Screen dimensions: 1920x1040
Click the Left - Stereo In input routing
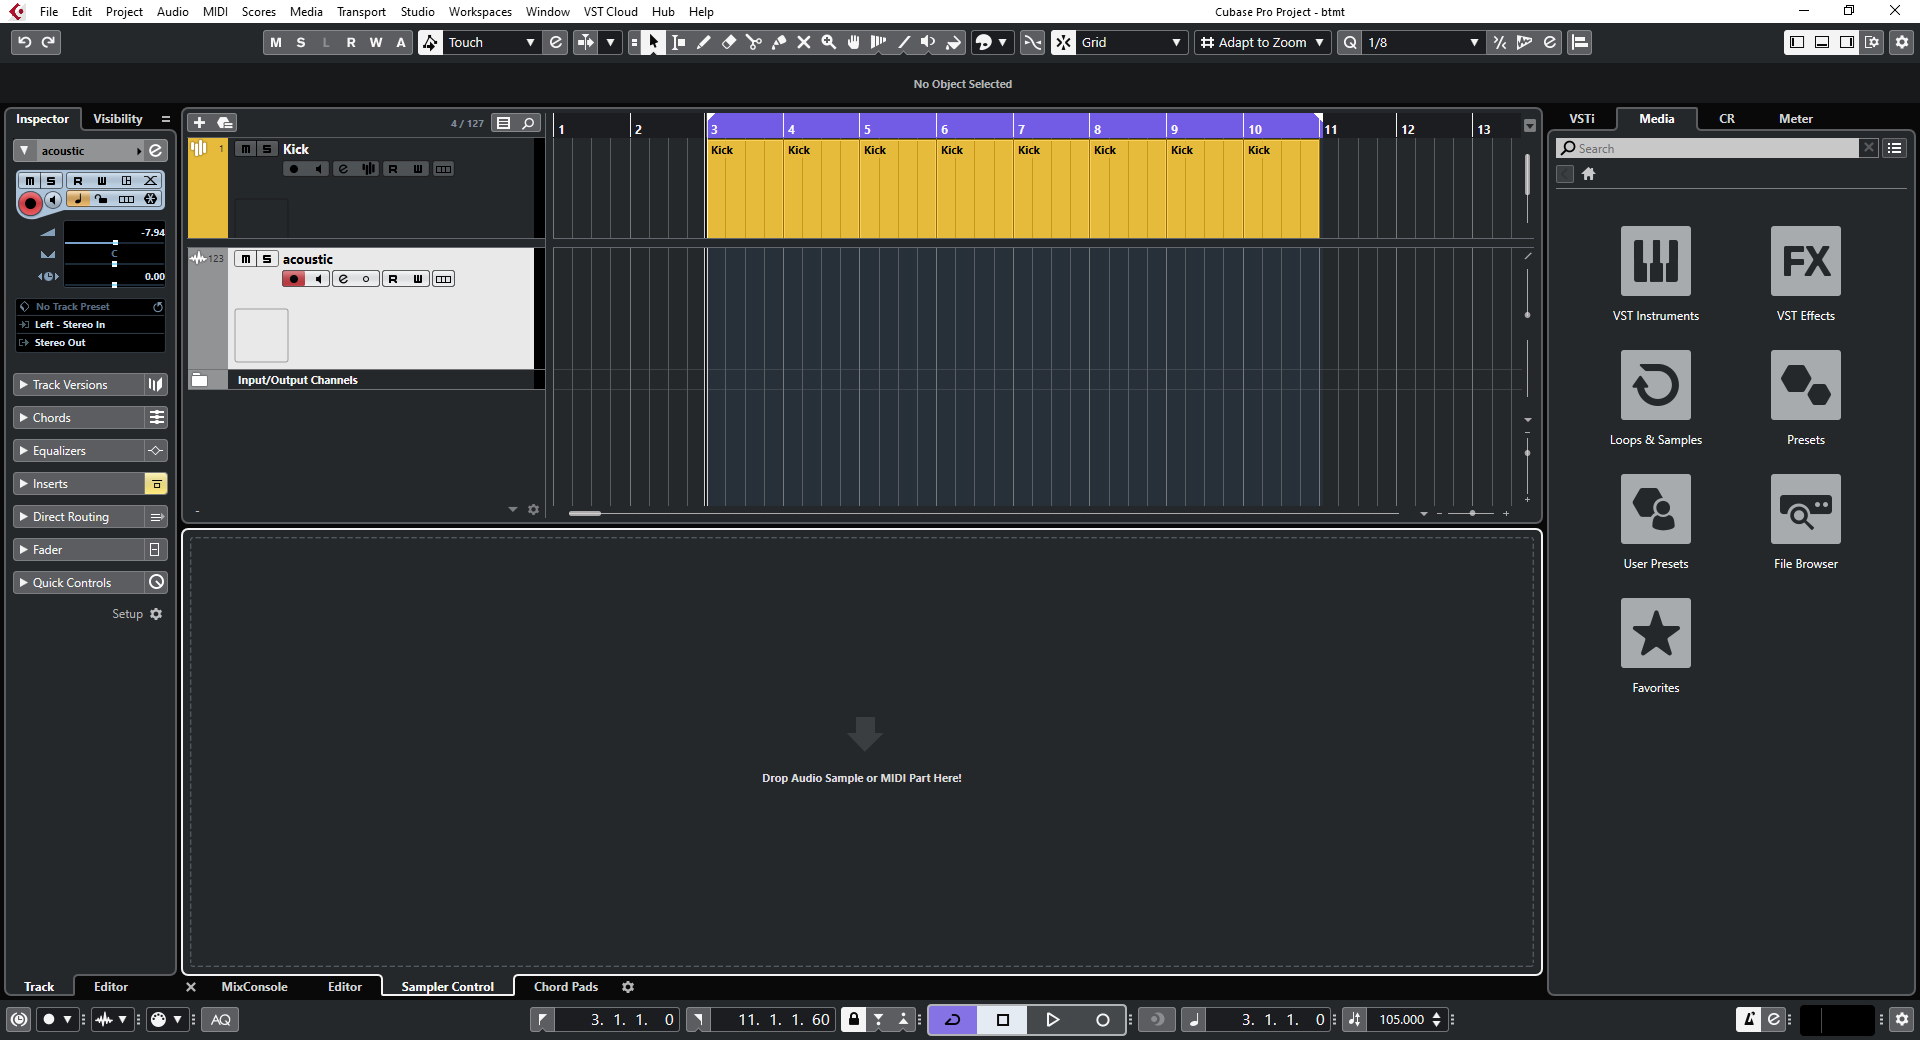click(x=91, y=325)
